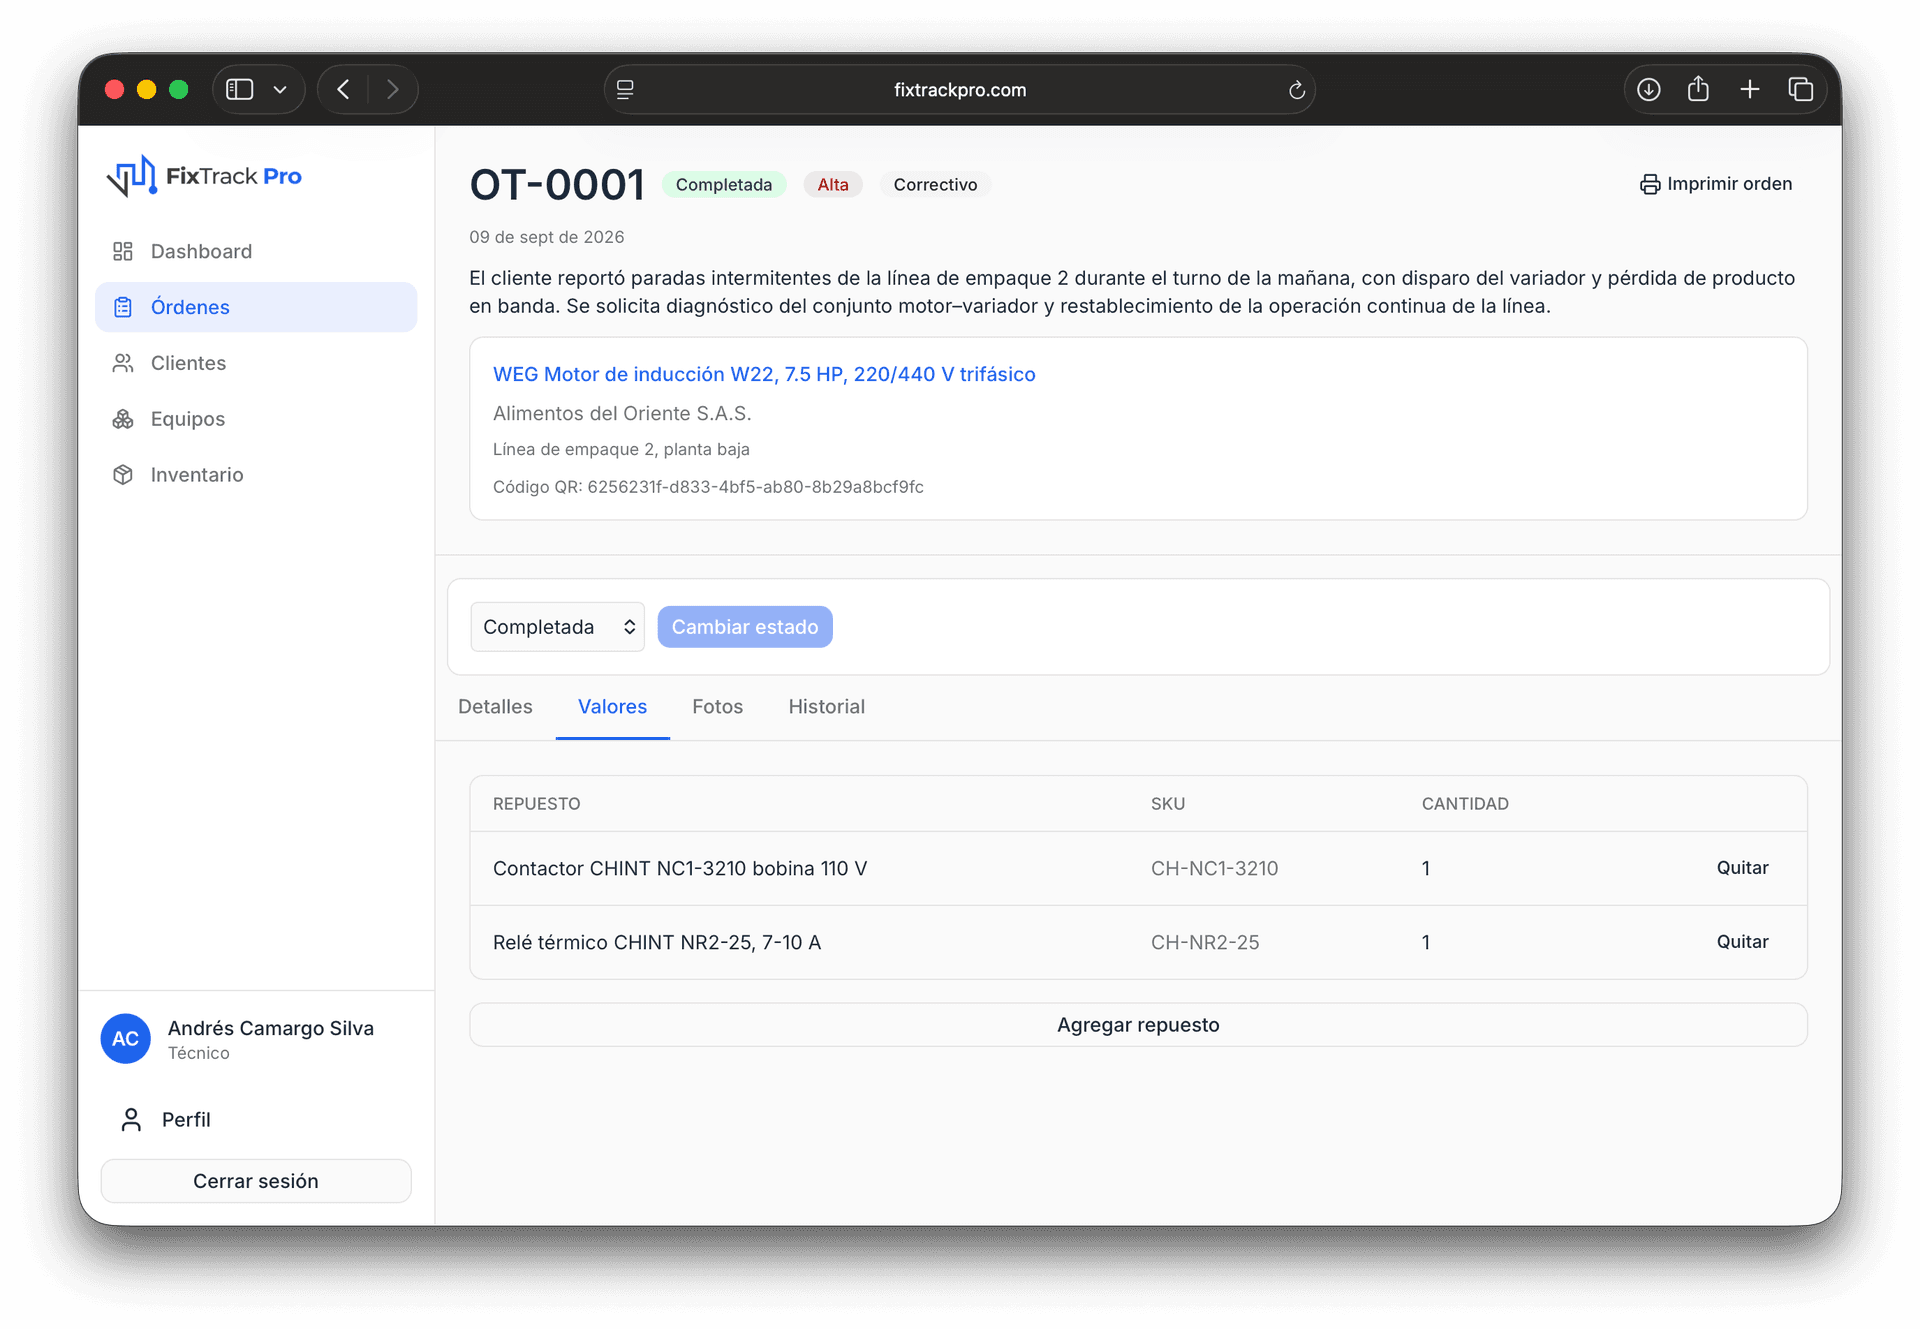Click the Código QR text line
Viewport: 1920px width, 1329px height.
coord(708,487)
